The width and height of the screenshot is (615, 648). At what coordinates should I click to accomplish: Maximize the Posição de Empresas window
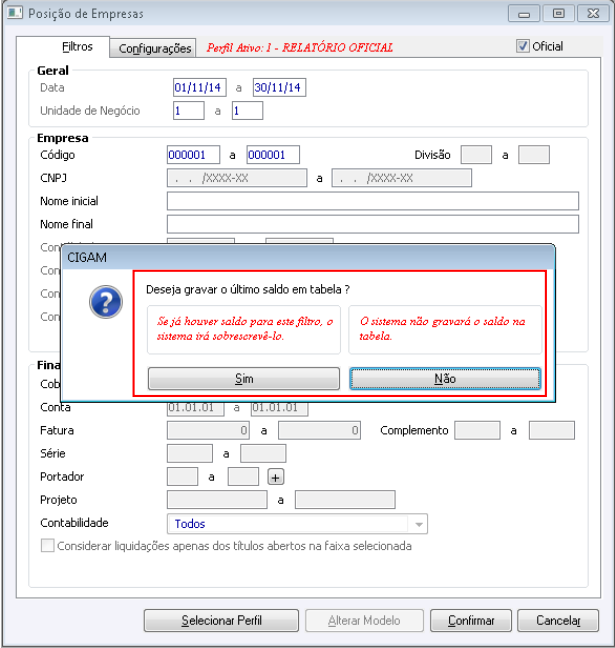[x=558, y=14]
